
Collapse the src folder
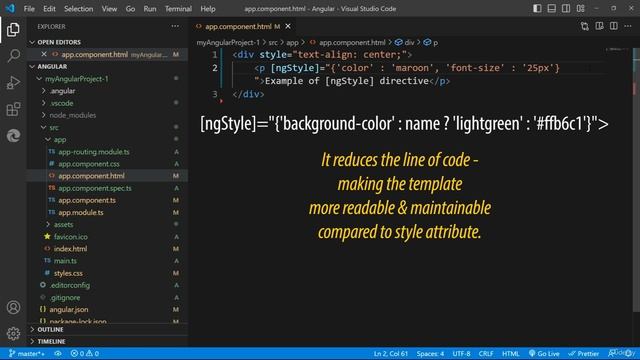coord(54,127)
